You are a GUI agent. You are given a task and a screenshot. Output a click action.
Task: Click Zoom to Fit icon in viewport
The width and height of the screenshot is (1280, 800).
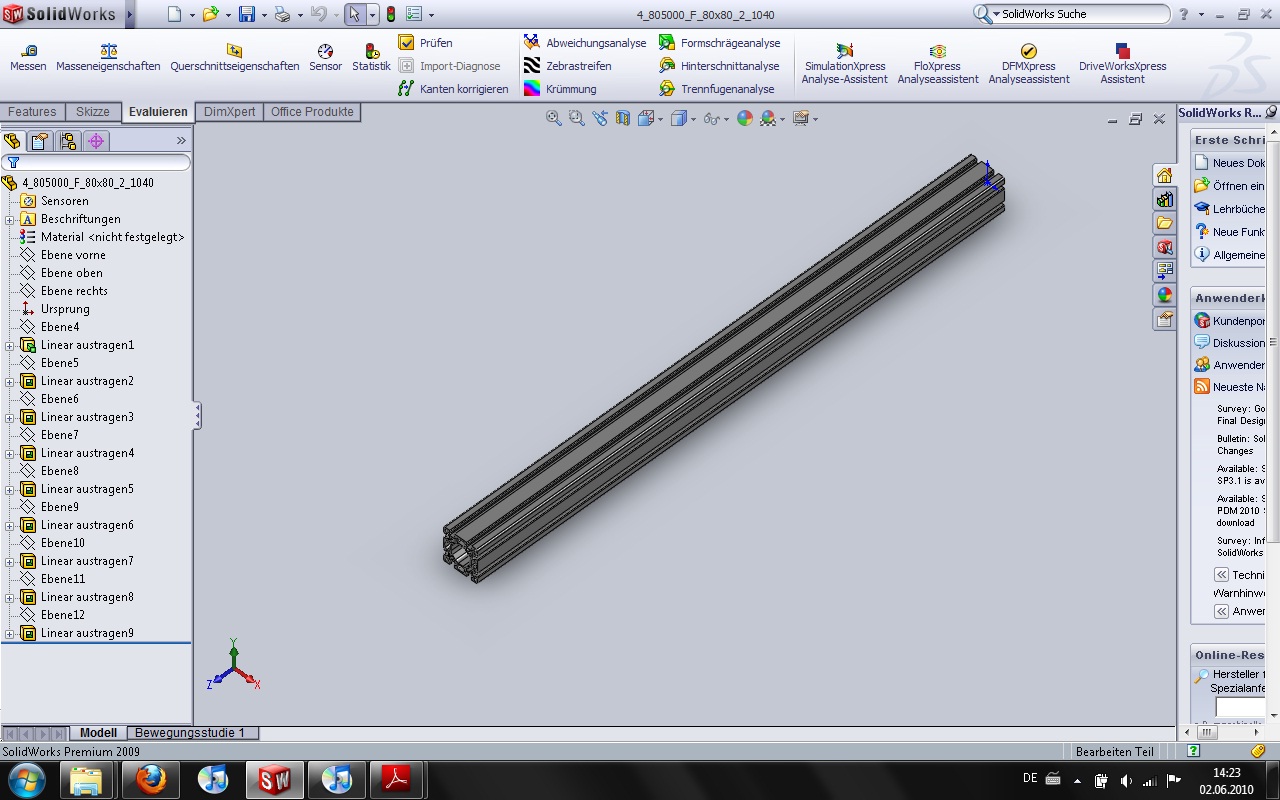coord(553,118)
